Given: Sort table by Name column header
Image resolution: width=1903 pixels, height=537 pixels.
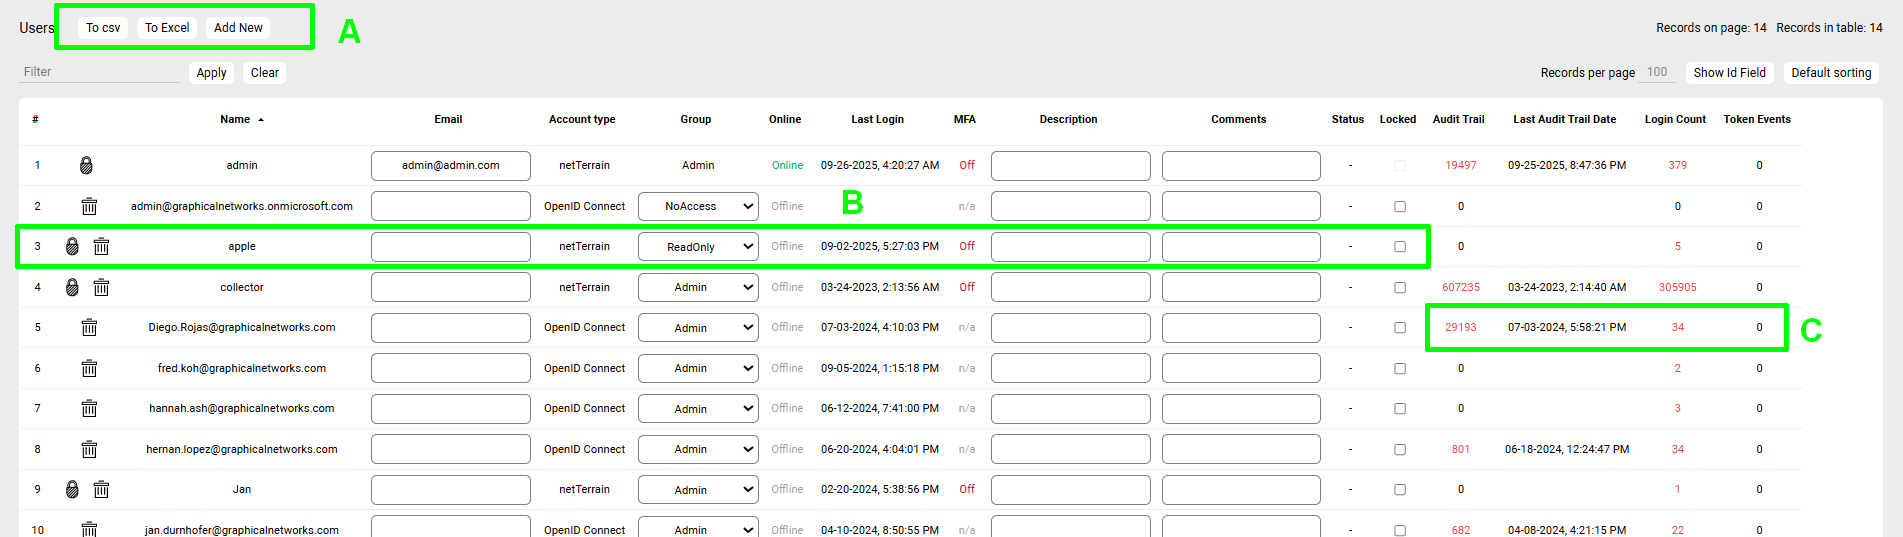Looking at the screenshot, I should (236, 120).
